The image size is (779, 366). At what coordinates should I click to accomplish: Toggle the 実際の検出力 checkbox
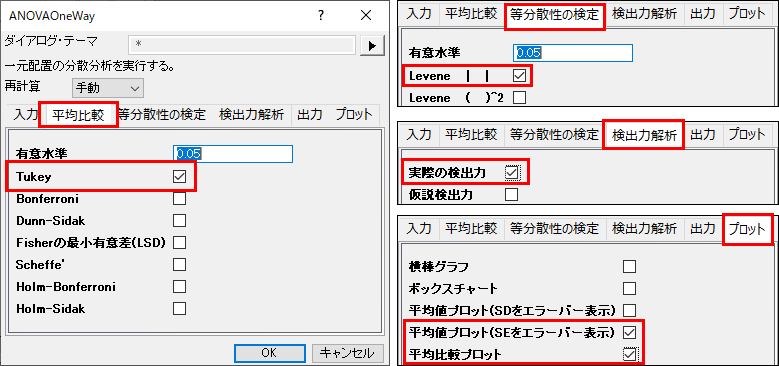click(x=512, y=172)
